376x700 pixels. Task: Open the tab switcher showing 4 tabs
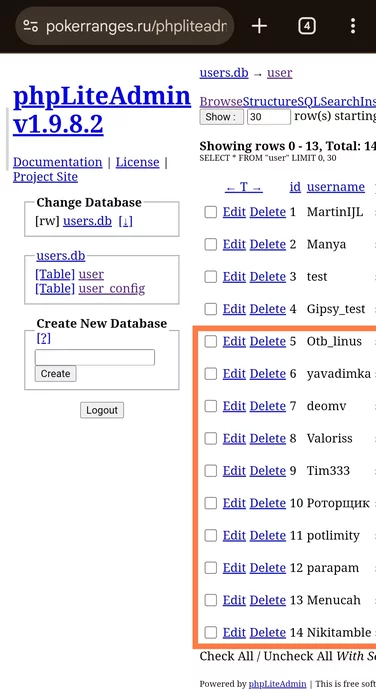pos(307,26)
